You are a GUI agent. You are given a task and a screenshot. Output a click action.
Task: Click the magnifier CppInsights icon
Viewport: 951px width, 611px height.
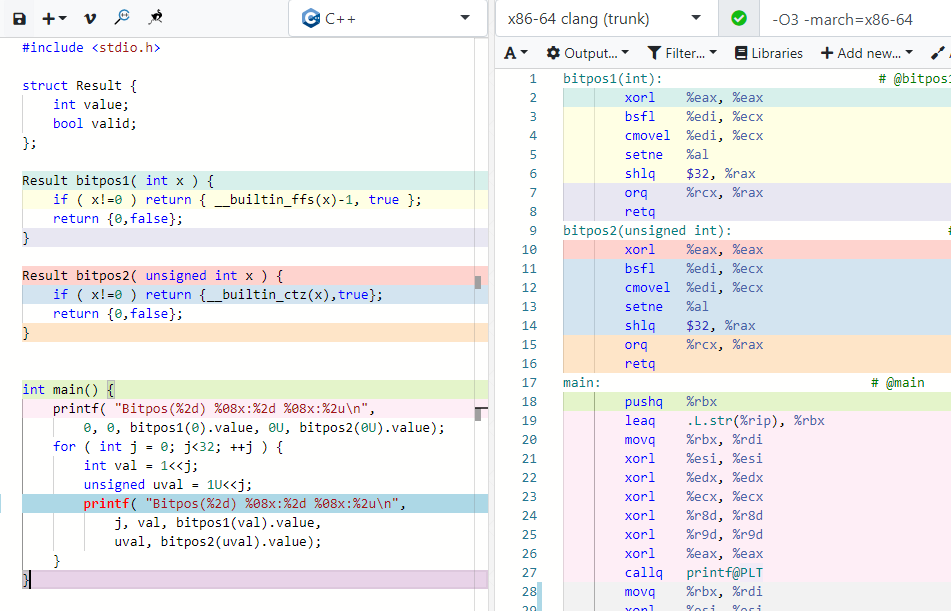point(122,18)
